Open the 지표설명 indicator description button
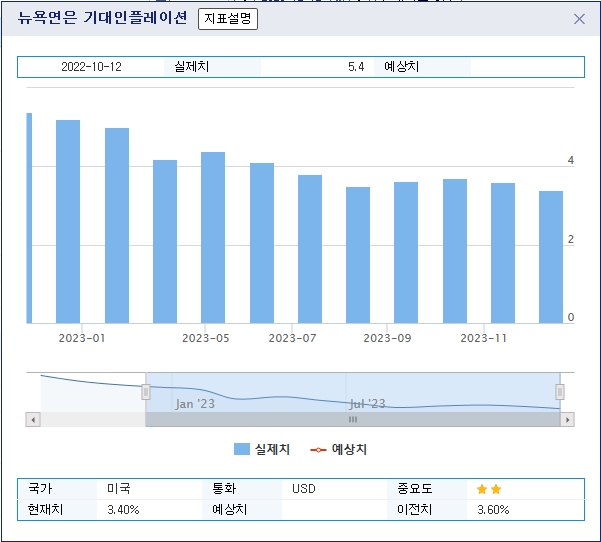The width and height of the screenshot is (601, 542). pyautogui.click(x=228, y=18)
